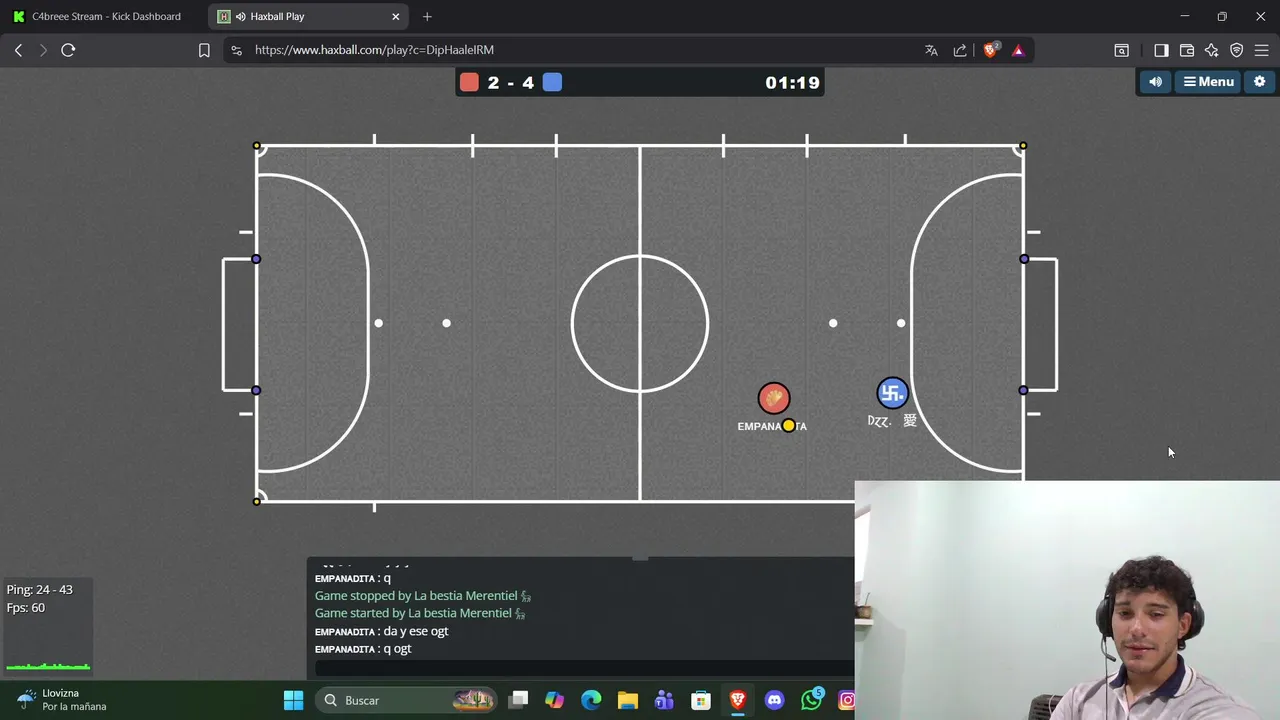The height and width of the screenshot is (720, 1280).
Task: Open Task View in taskbar
Action: point(518,700)
